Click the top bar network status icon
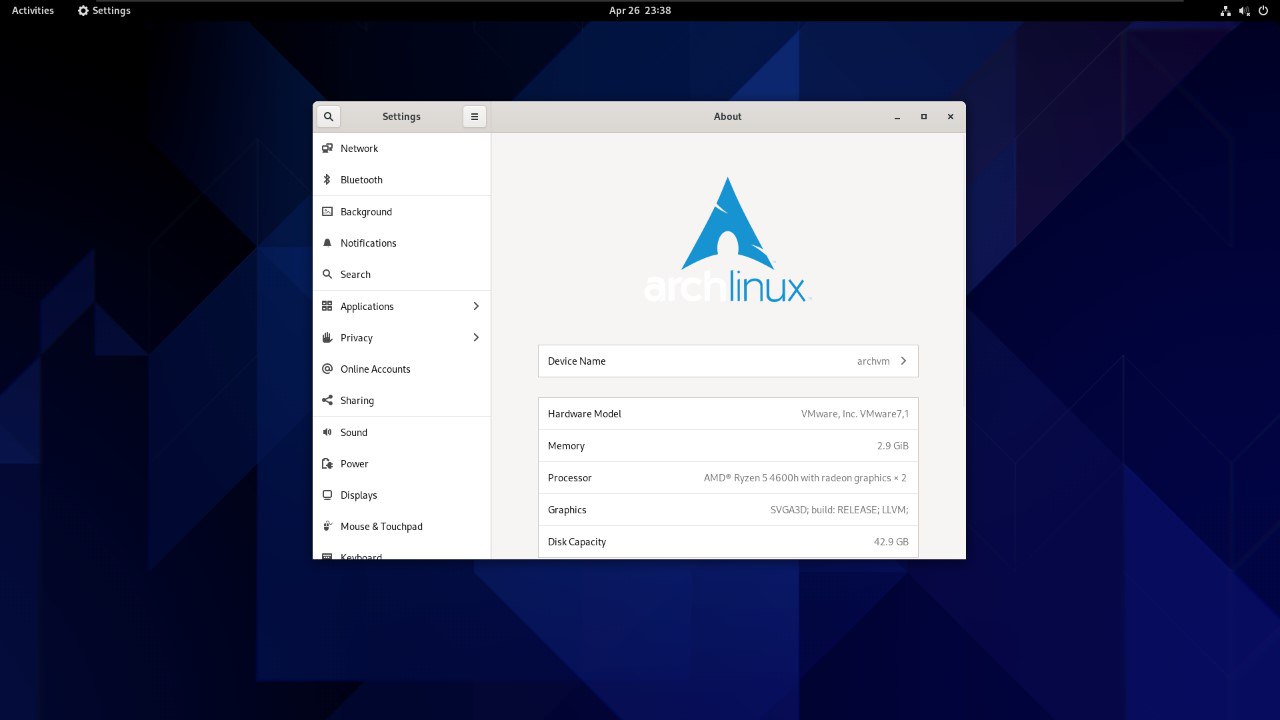Viewport: 1280px width, 720px height. point(1226,10)
